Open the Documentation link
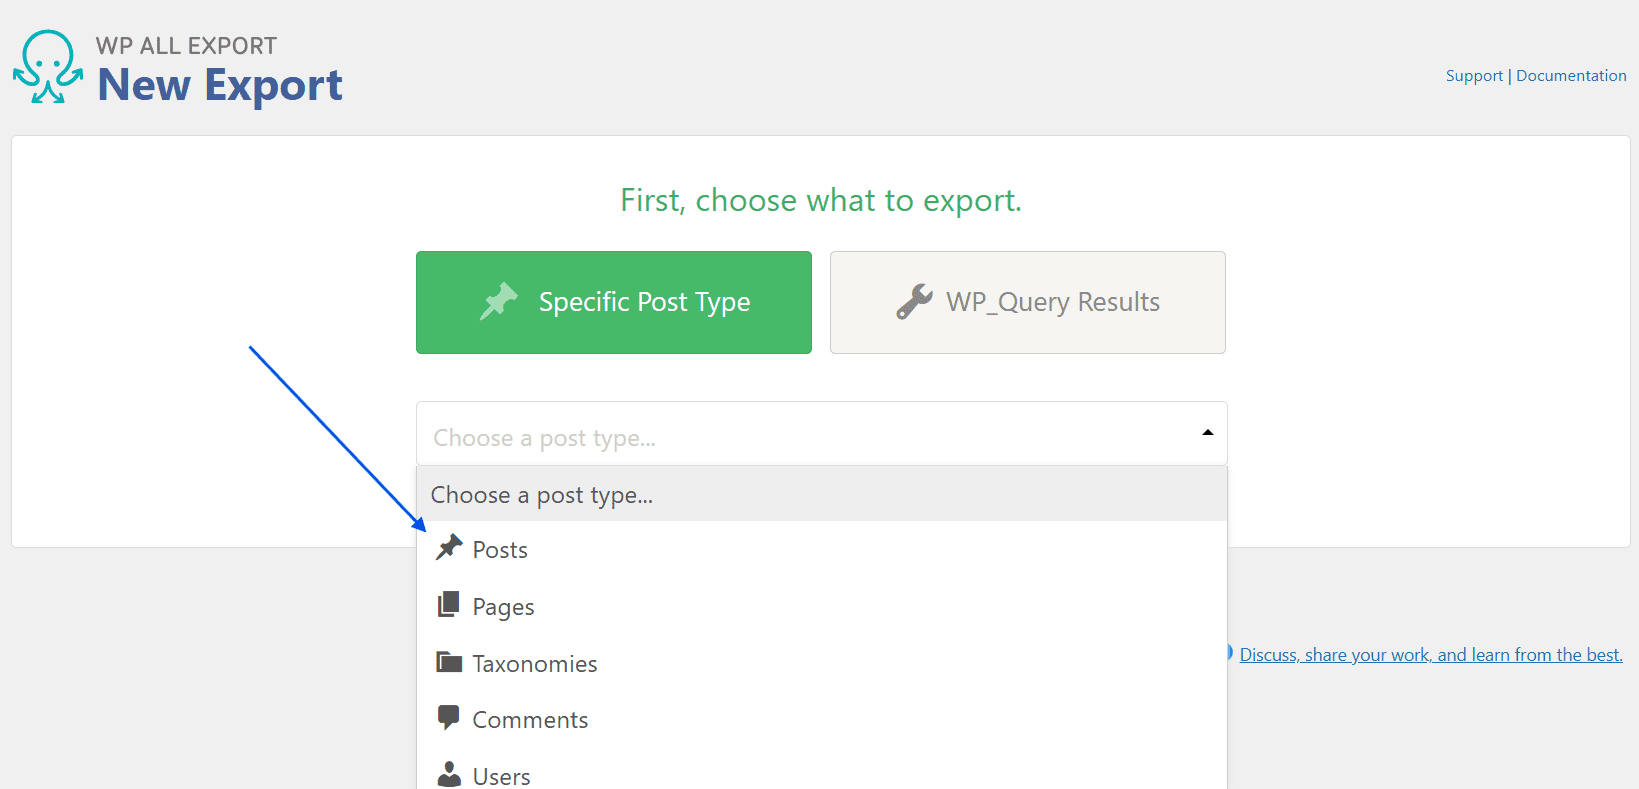 1571,76
